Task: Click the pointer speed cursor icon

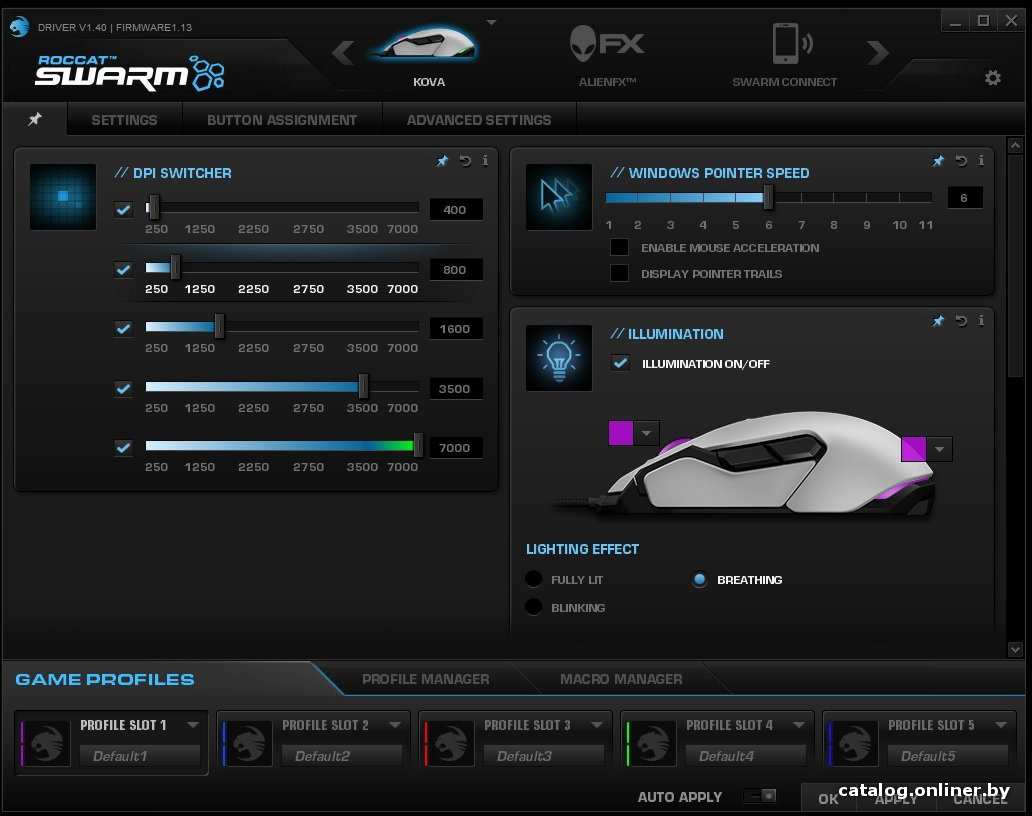Action: [559, 197]
